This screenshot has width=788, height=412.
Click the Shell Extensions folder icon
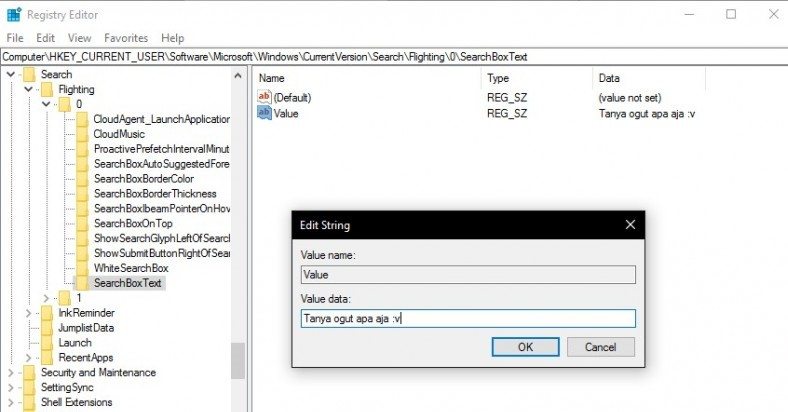(x=29, y=402)
